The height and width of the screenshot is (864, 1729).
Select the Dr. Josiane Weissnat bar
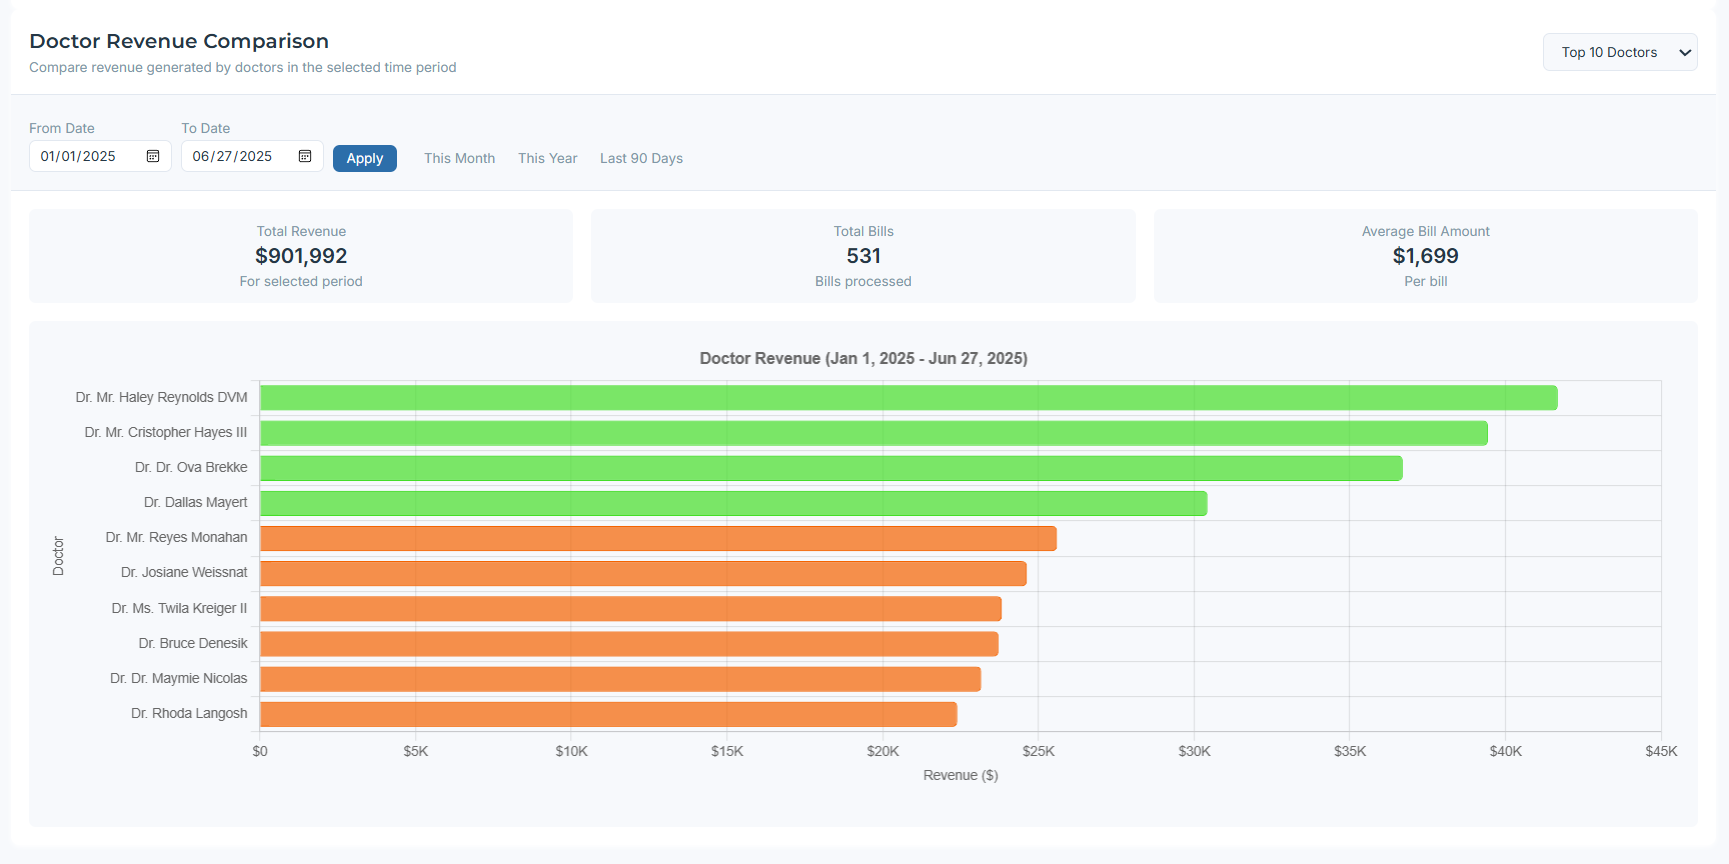pyautogui.click(x=643, y=573)
